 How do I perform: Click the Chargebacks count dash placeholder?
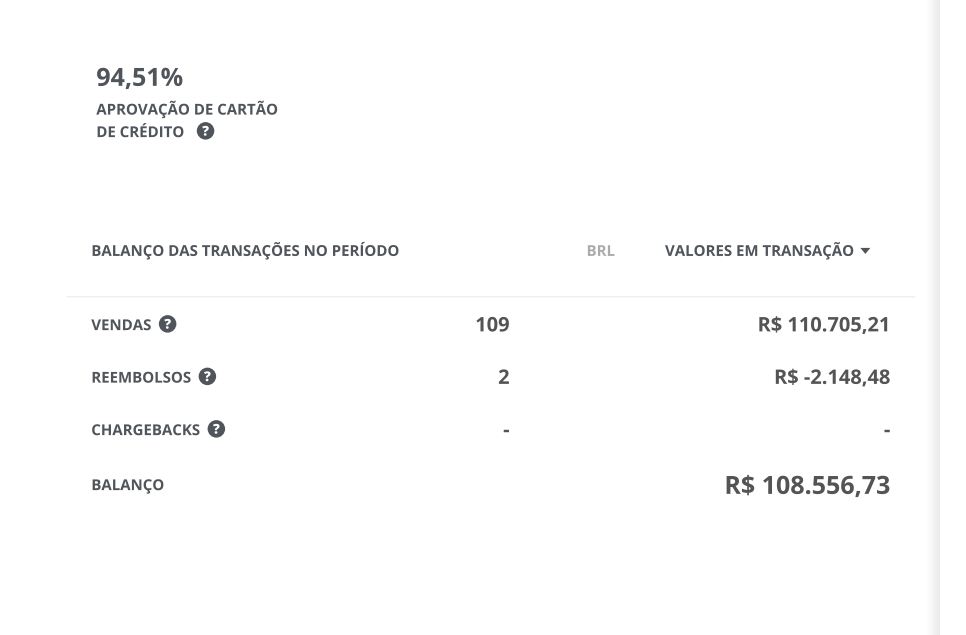pos(506,430)
